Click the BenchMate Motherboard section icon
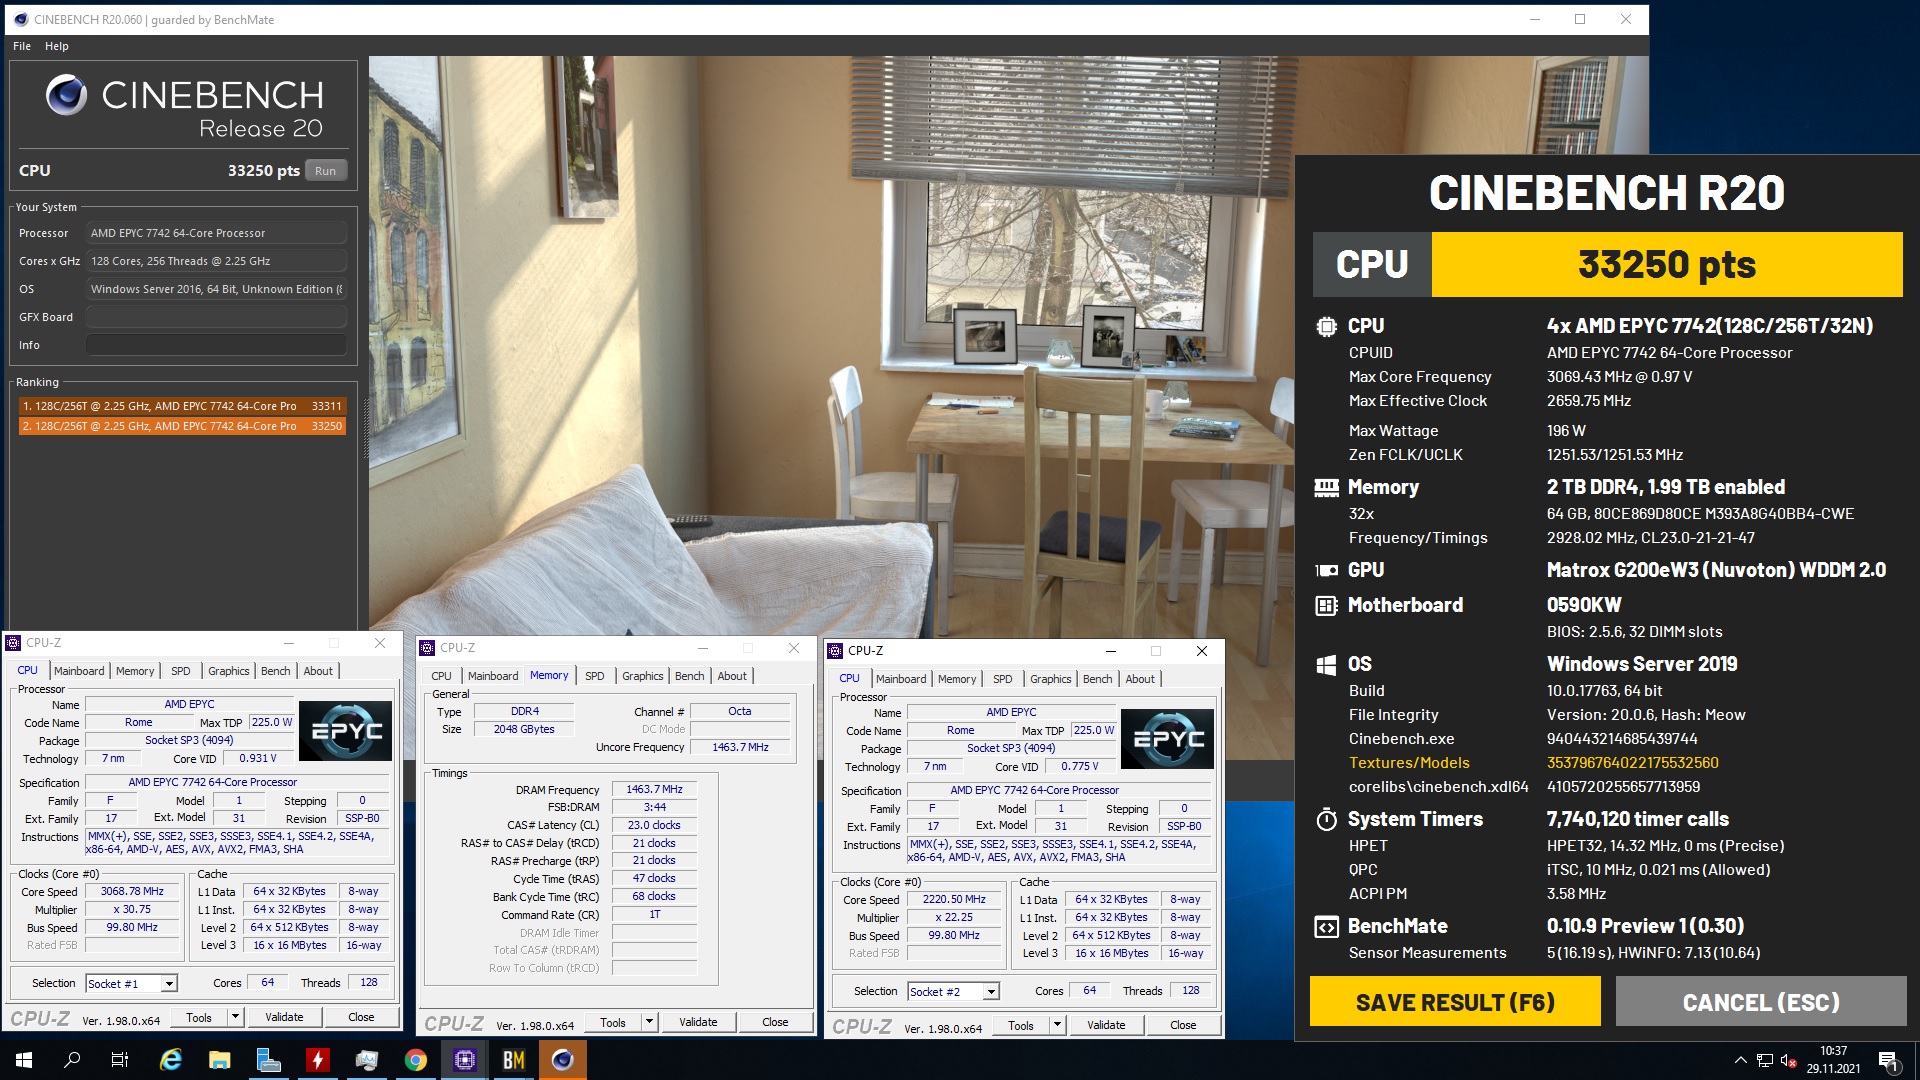The width and height of the screenshot is (1920, 1080). [1326, 605]
